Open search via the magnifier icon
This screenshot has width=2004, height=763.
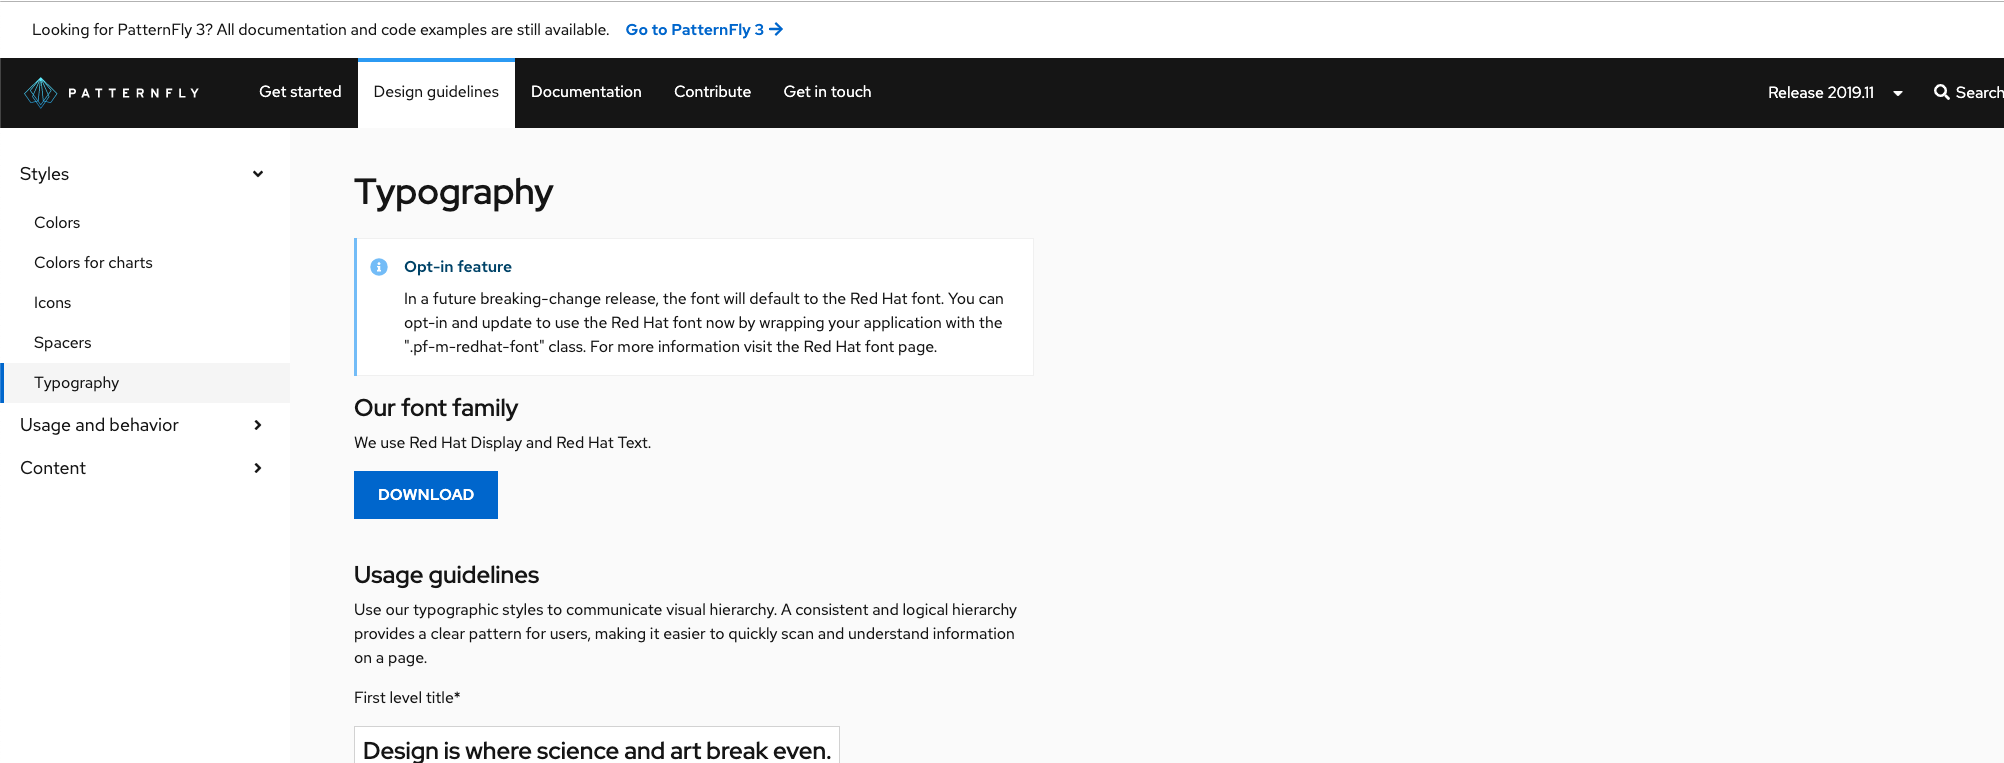point(1943,92)
